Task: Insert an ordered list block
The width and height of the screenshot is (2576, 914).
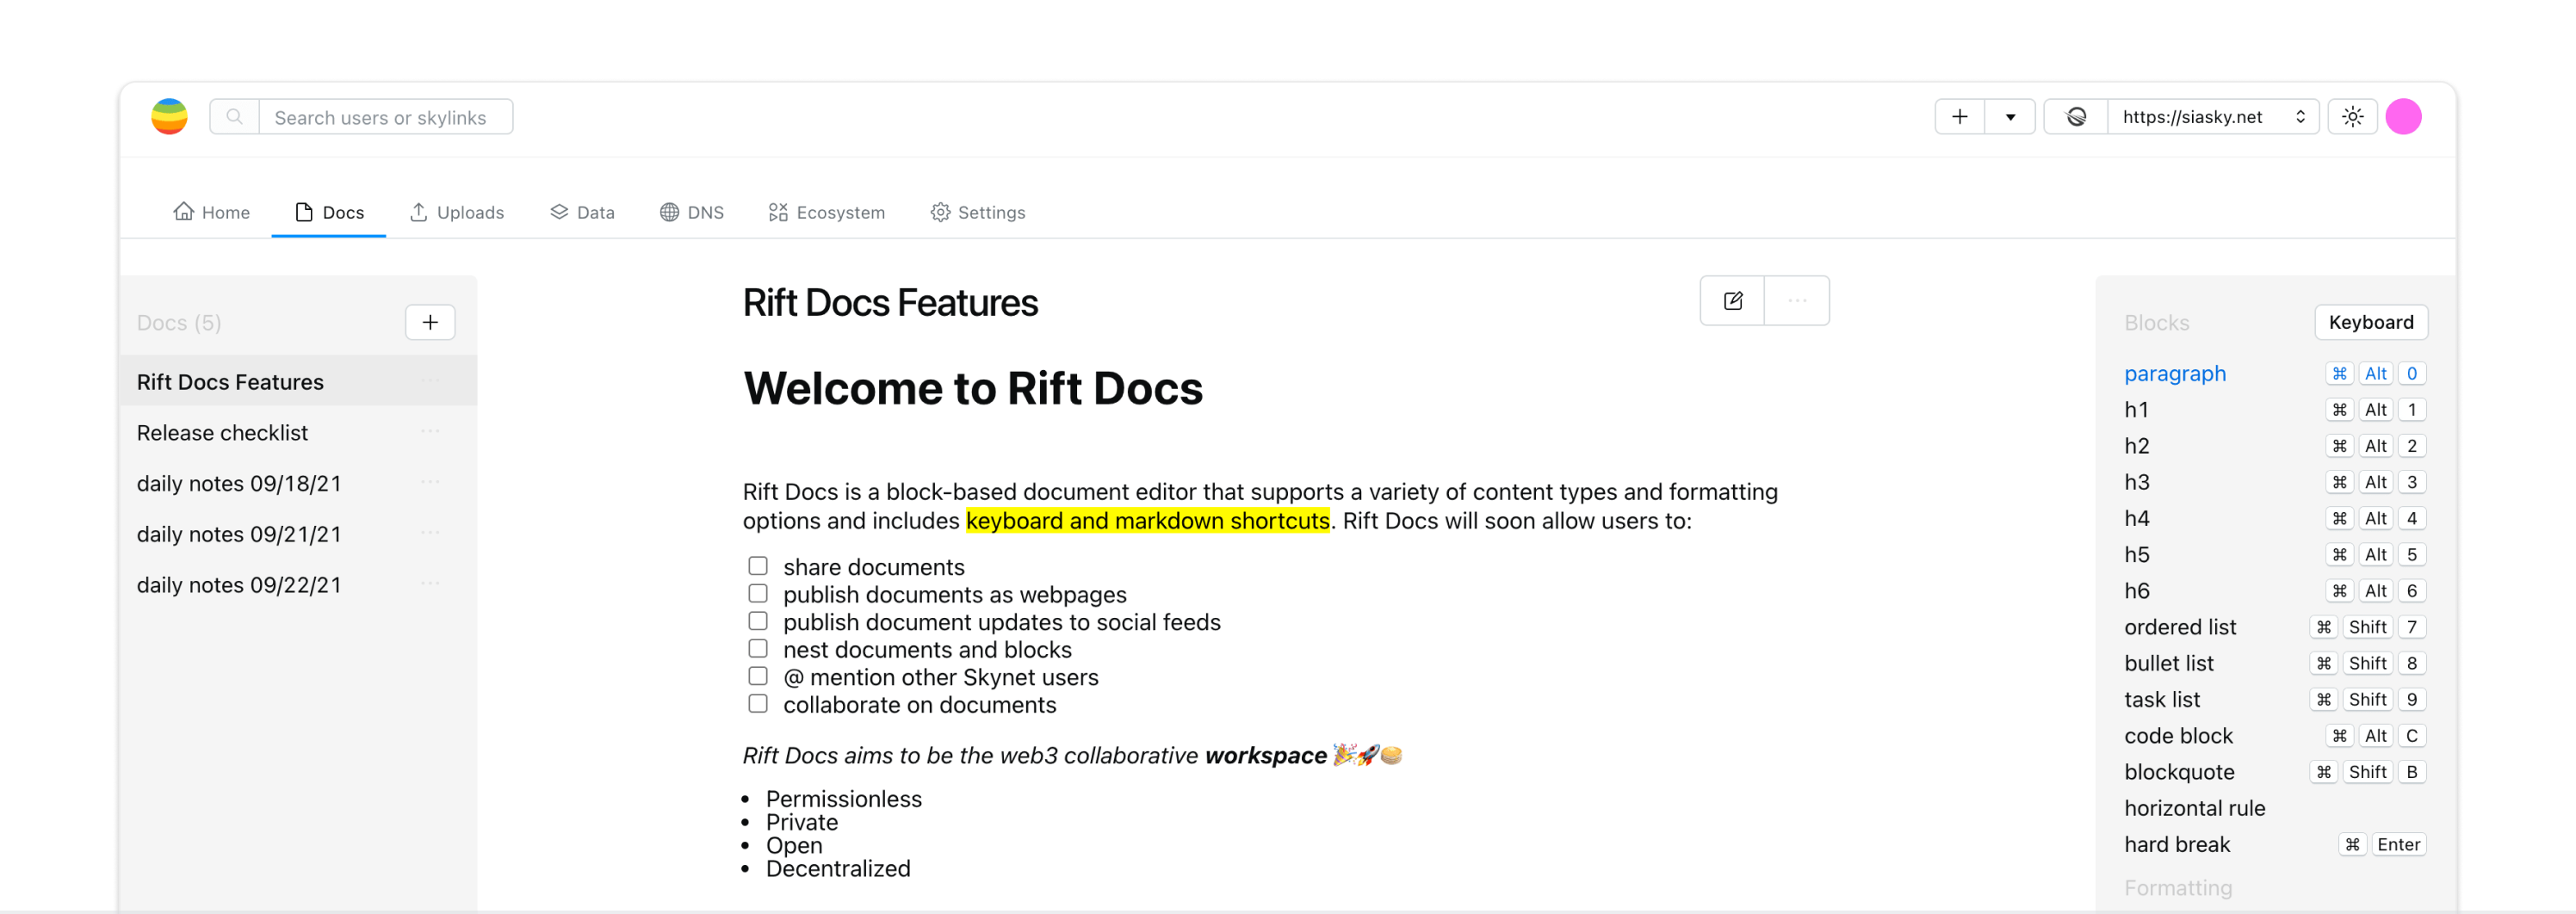Action: pos(2274,627)
